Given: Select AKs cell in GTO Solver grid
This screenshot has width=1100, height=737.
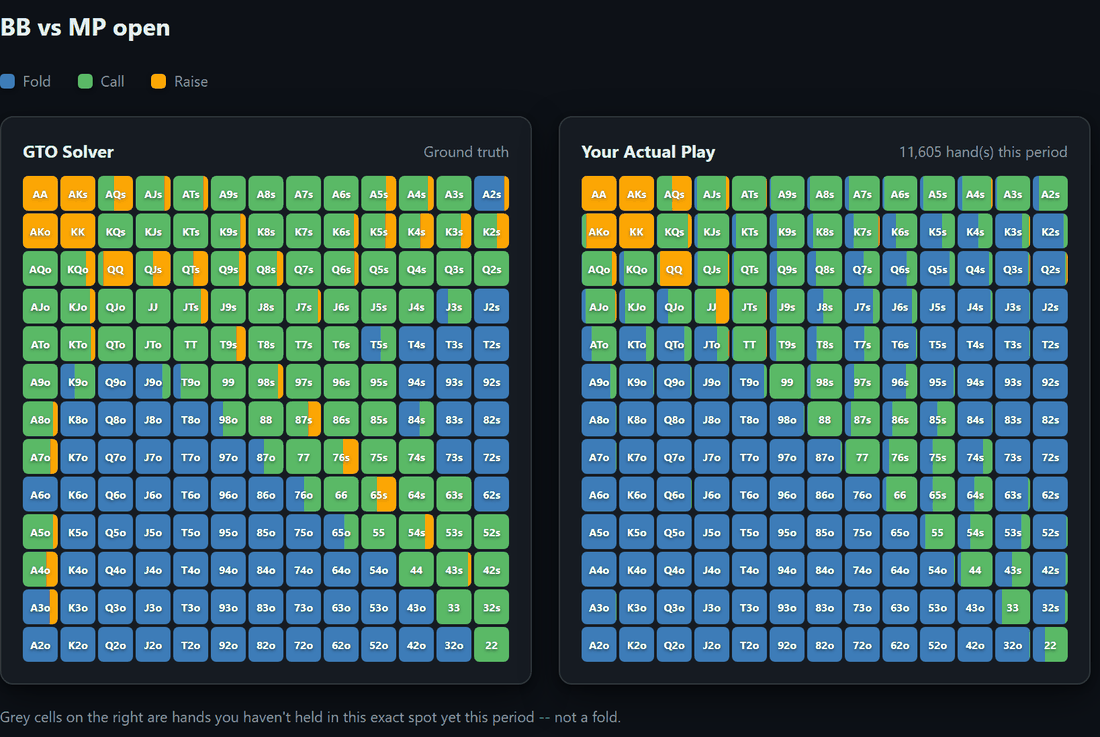Looking at the screenshot, I should (78, 194).
